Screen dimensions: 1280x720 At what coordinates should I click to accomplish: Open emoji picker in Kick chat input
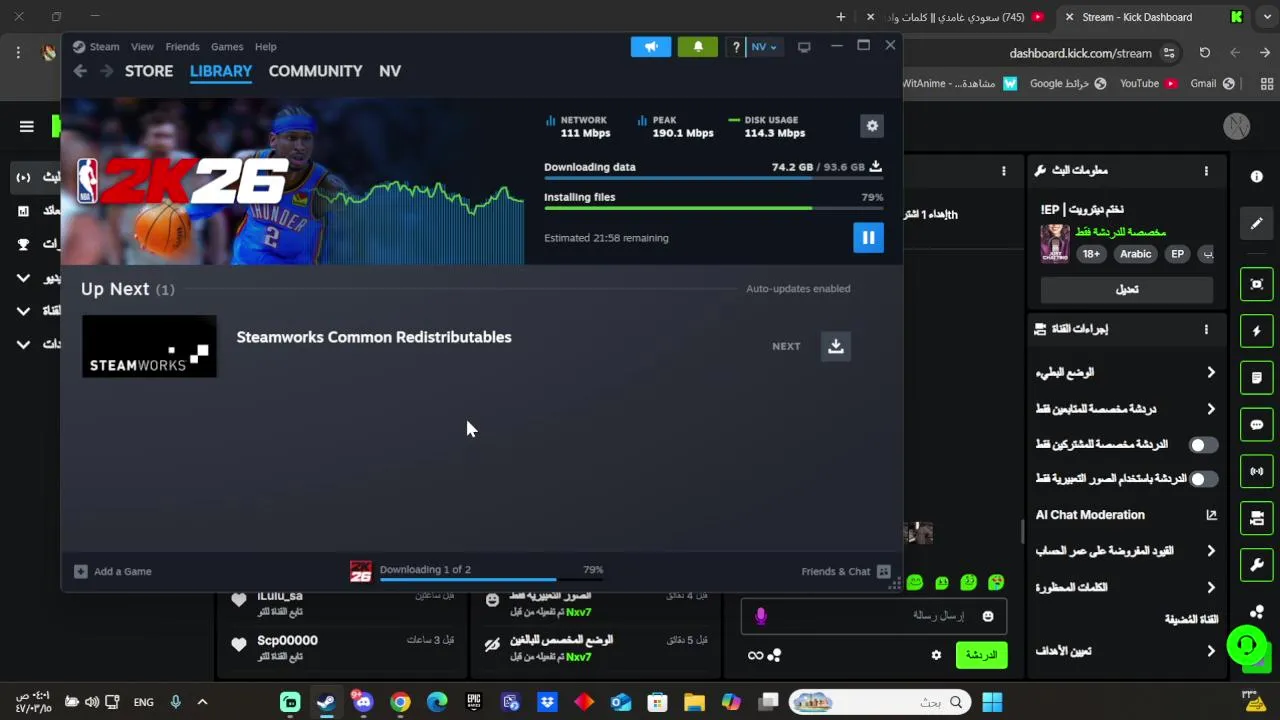tap(988, 616)
